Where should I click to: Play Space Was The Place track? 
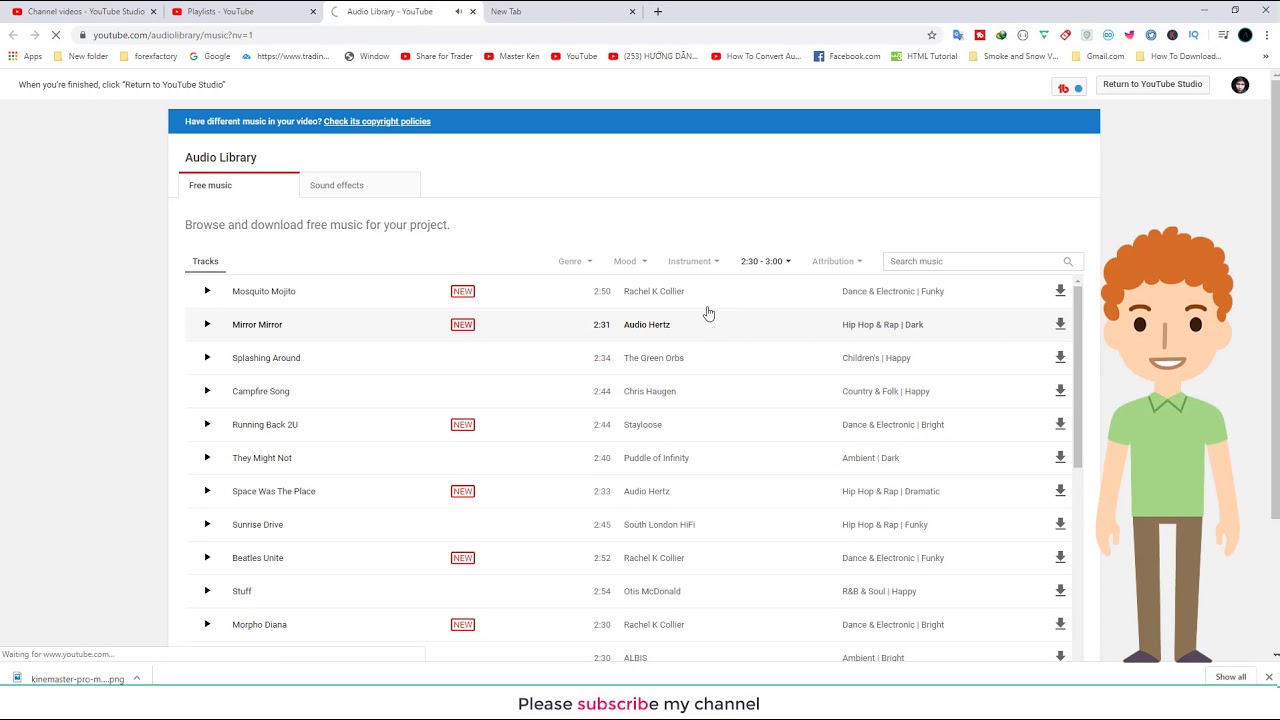(207, 491)
